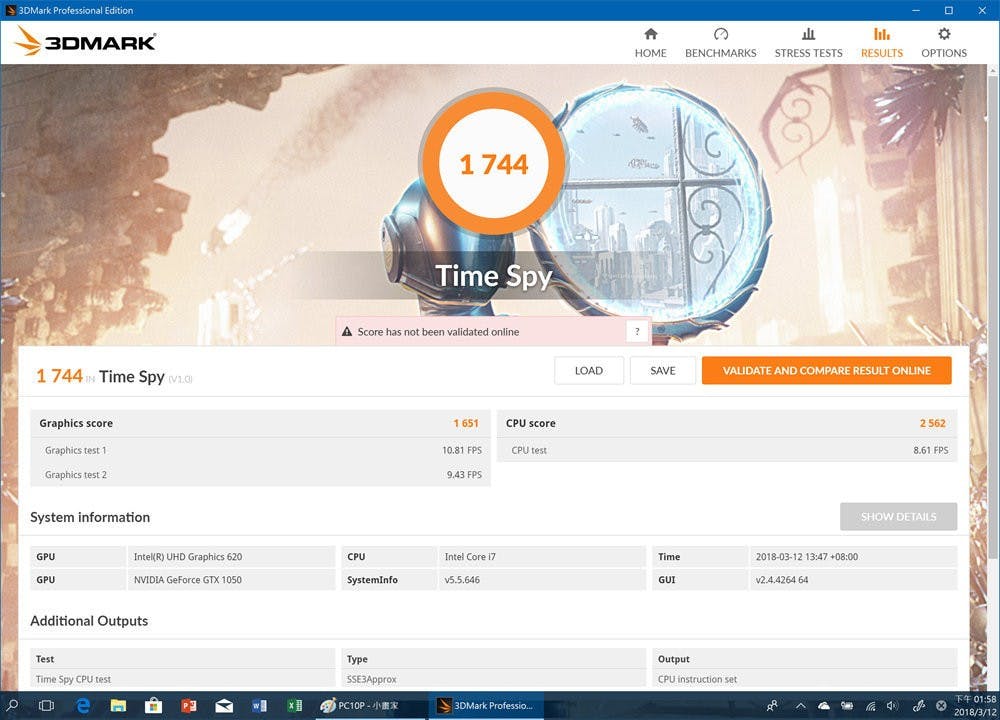Click the Intel(R) UHD Graphics 620 cell

[231, 557]
